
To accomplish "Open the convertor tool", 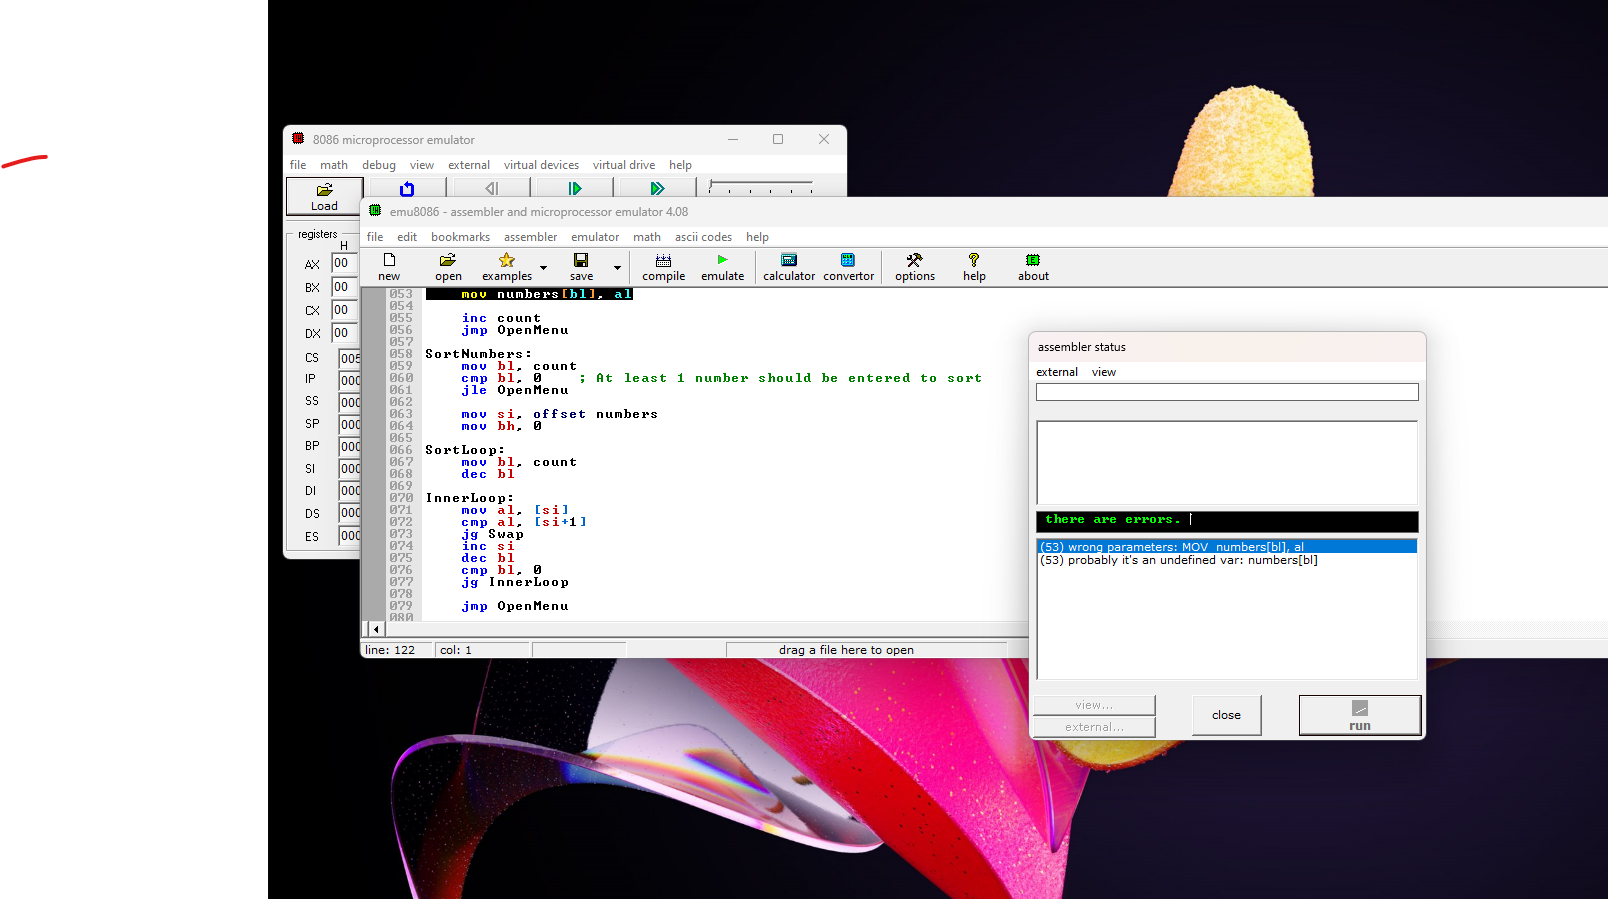I will coord(848,267).
